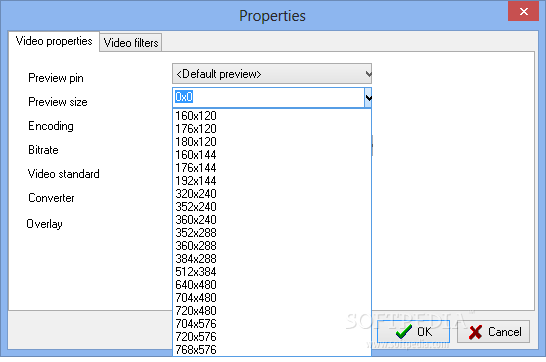The image size is (546, 362).
Task: Pick 192x144 in the dropdown list
Action: click(272, 181)
